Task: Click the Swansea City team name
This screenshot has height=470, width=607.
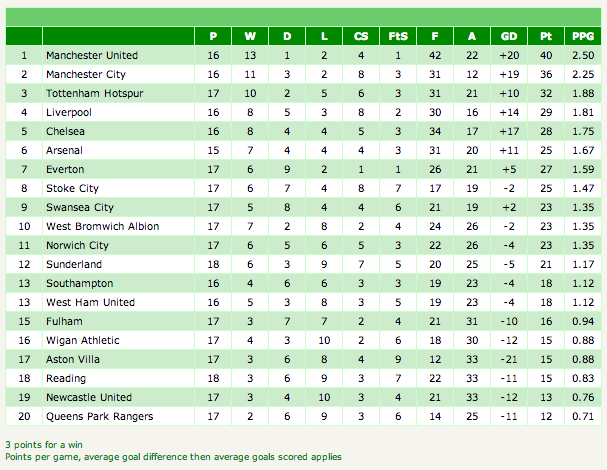Action: point(80,207)
